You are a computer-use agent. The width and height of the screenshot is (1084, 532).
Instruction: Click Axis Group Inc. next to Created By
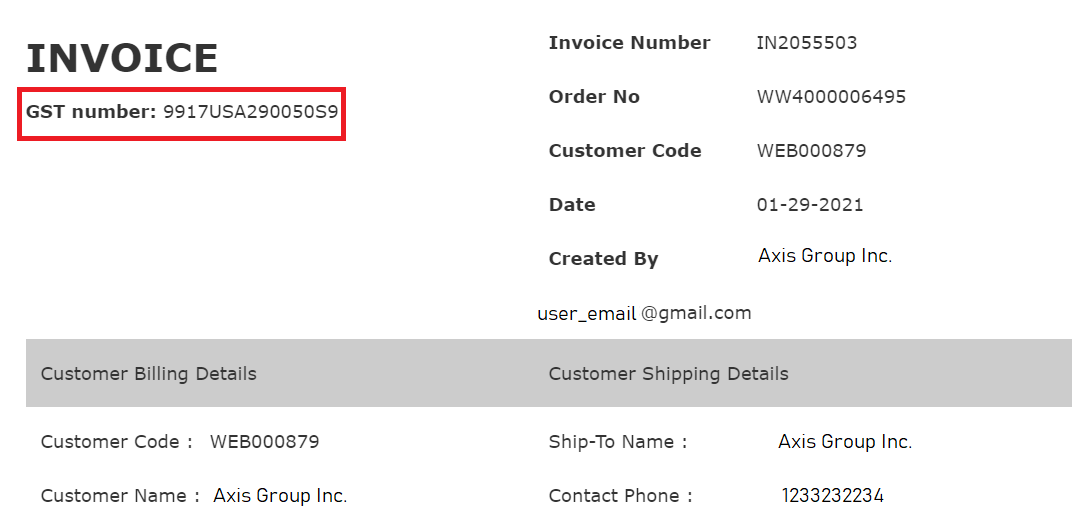click(x=825, y=256)
